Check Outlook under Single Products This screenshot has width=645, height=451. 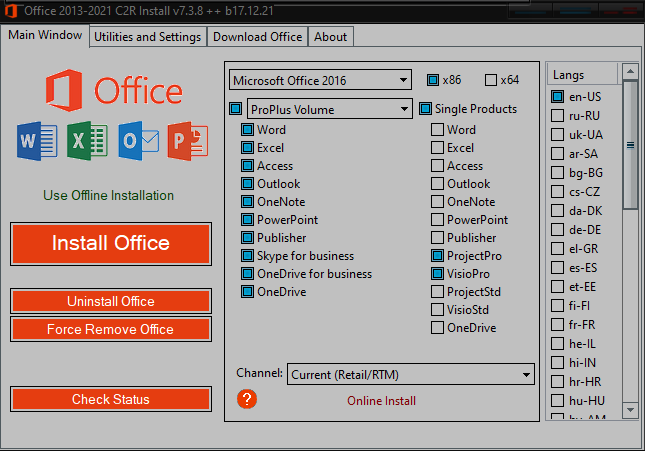(437, 184)
